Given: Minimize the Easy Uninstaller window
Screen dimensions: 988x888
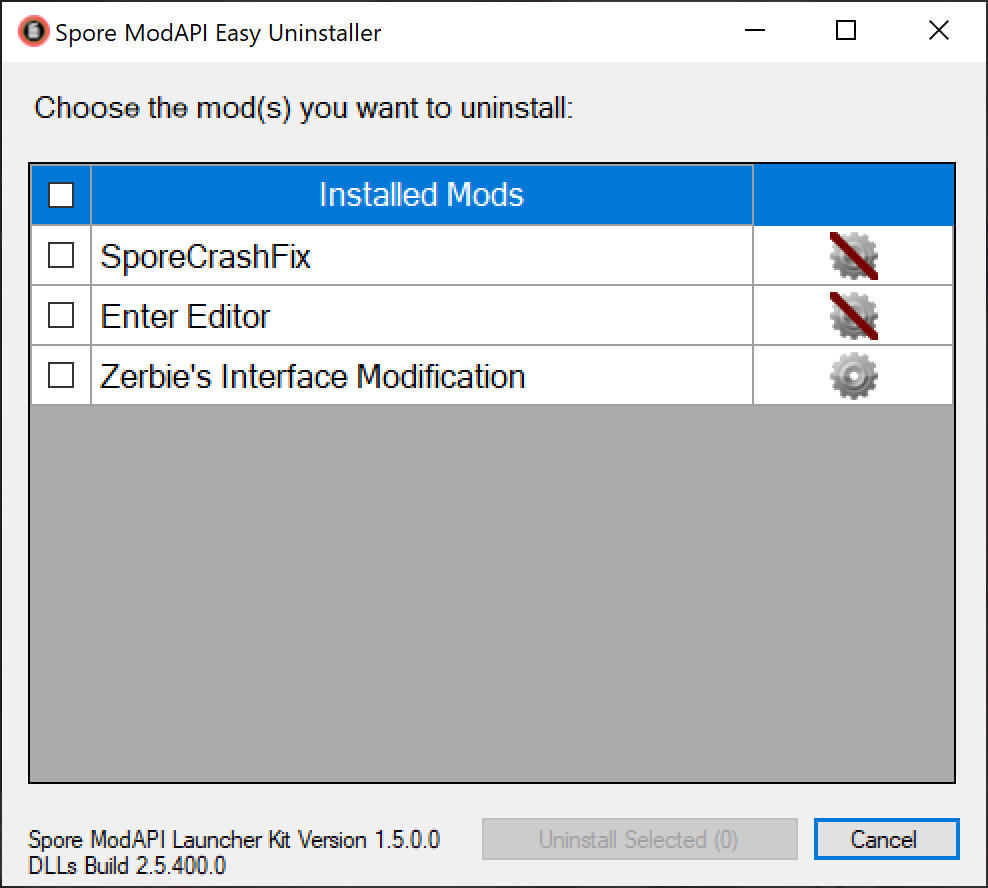Looking at the screenshot, I should click(x=754, y=30).
